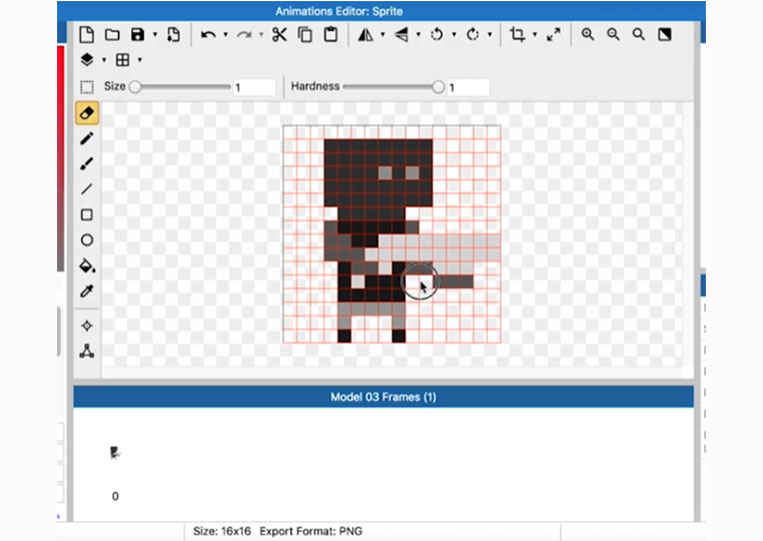Select the rectangular selection tool
Viewport: 763px width, 541px height.
point(87,87)
